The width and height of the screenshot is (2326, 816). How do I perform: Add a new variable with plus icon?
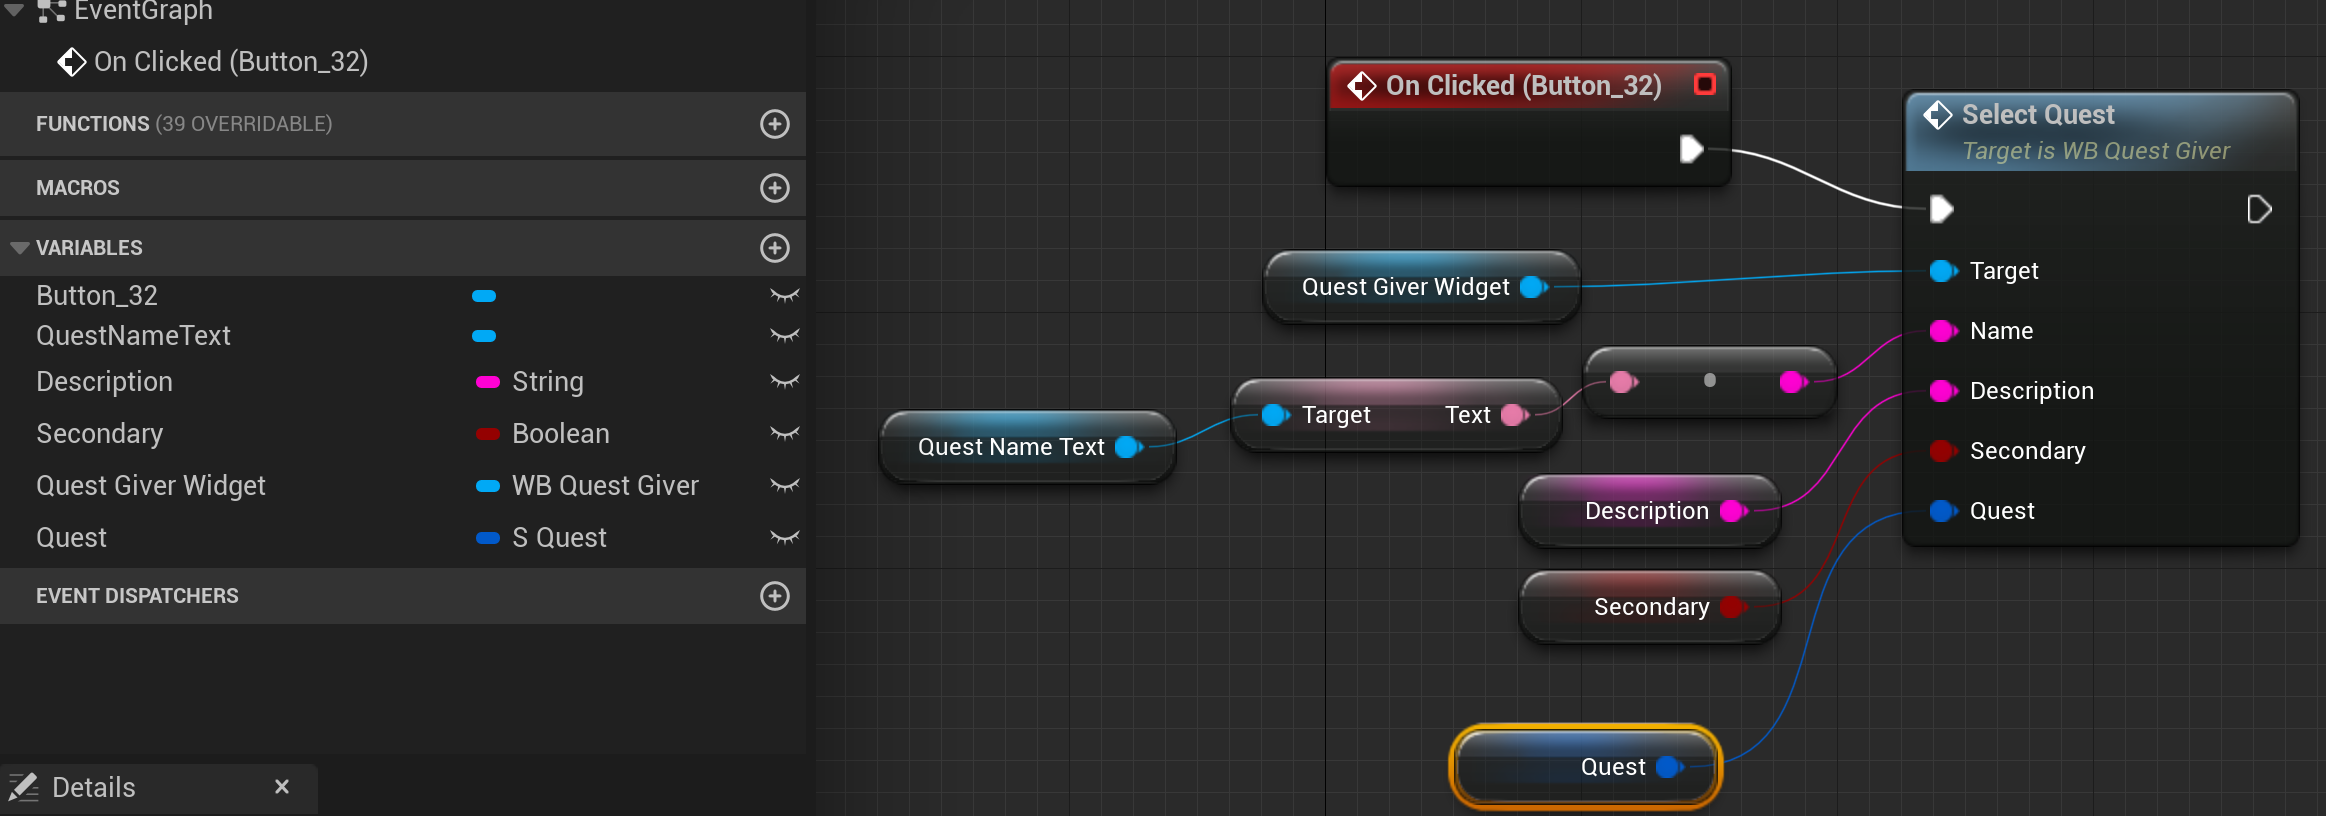coord(775,248)
